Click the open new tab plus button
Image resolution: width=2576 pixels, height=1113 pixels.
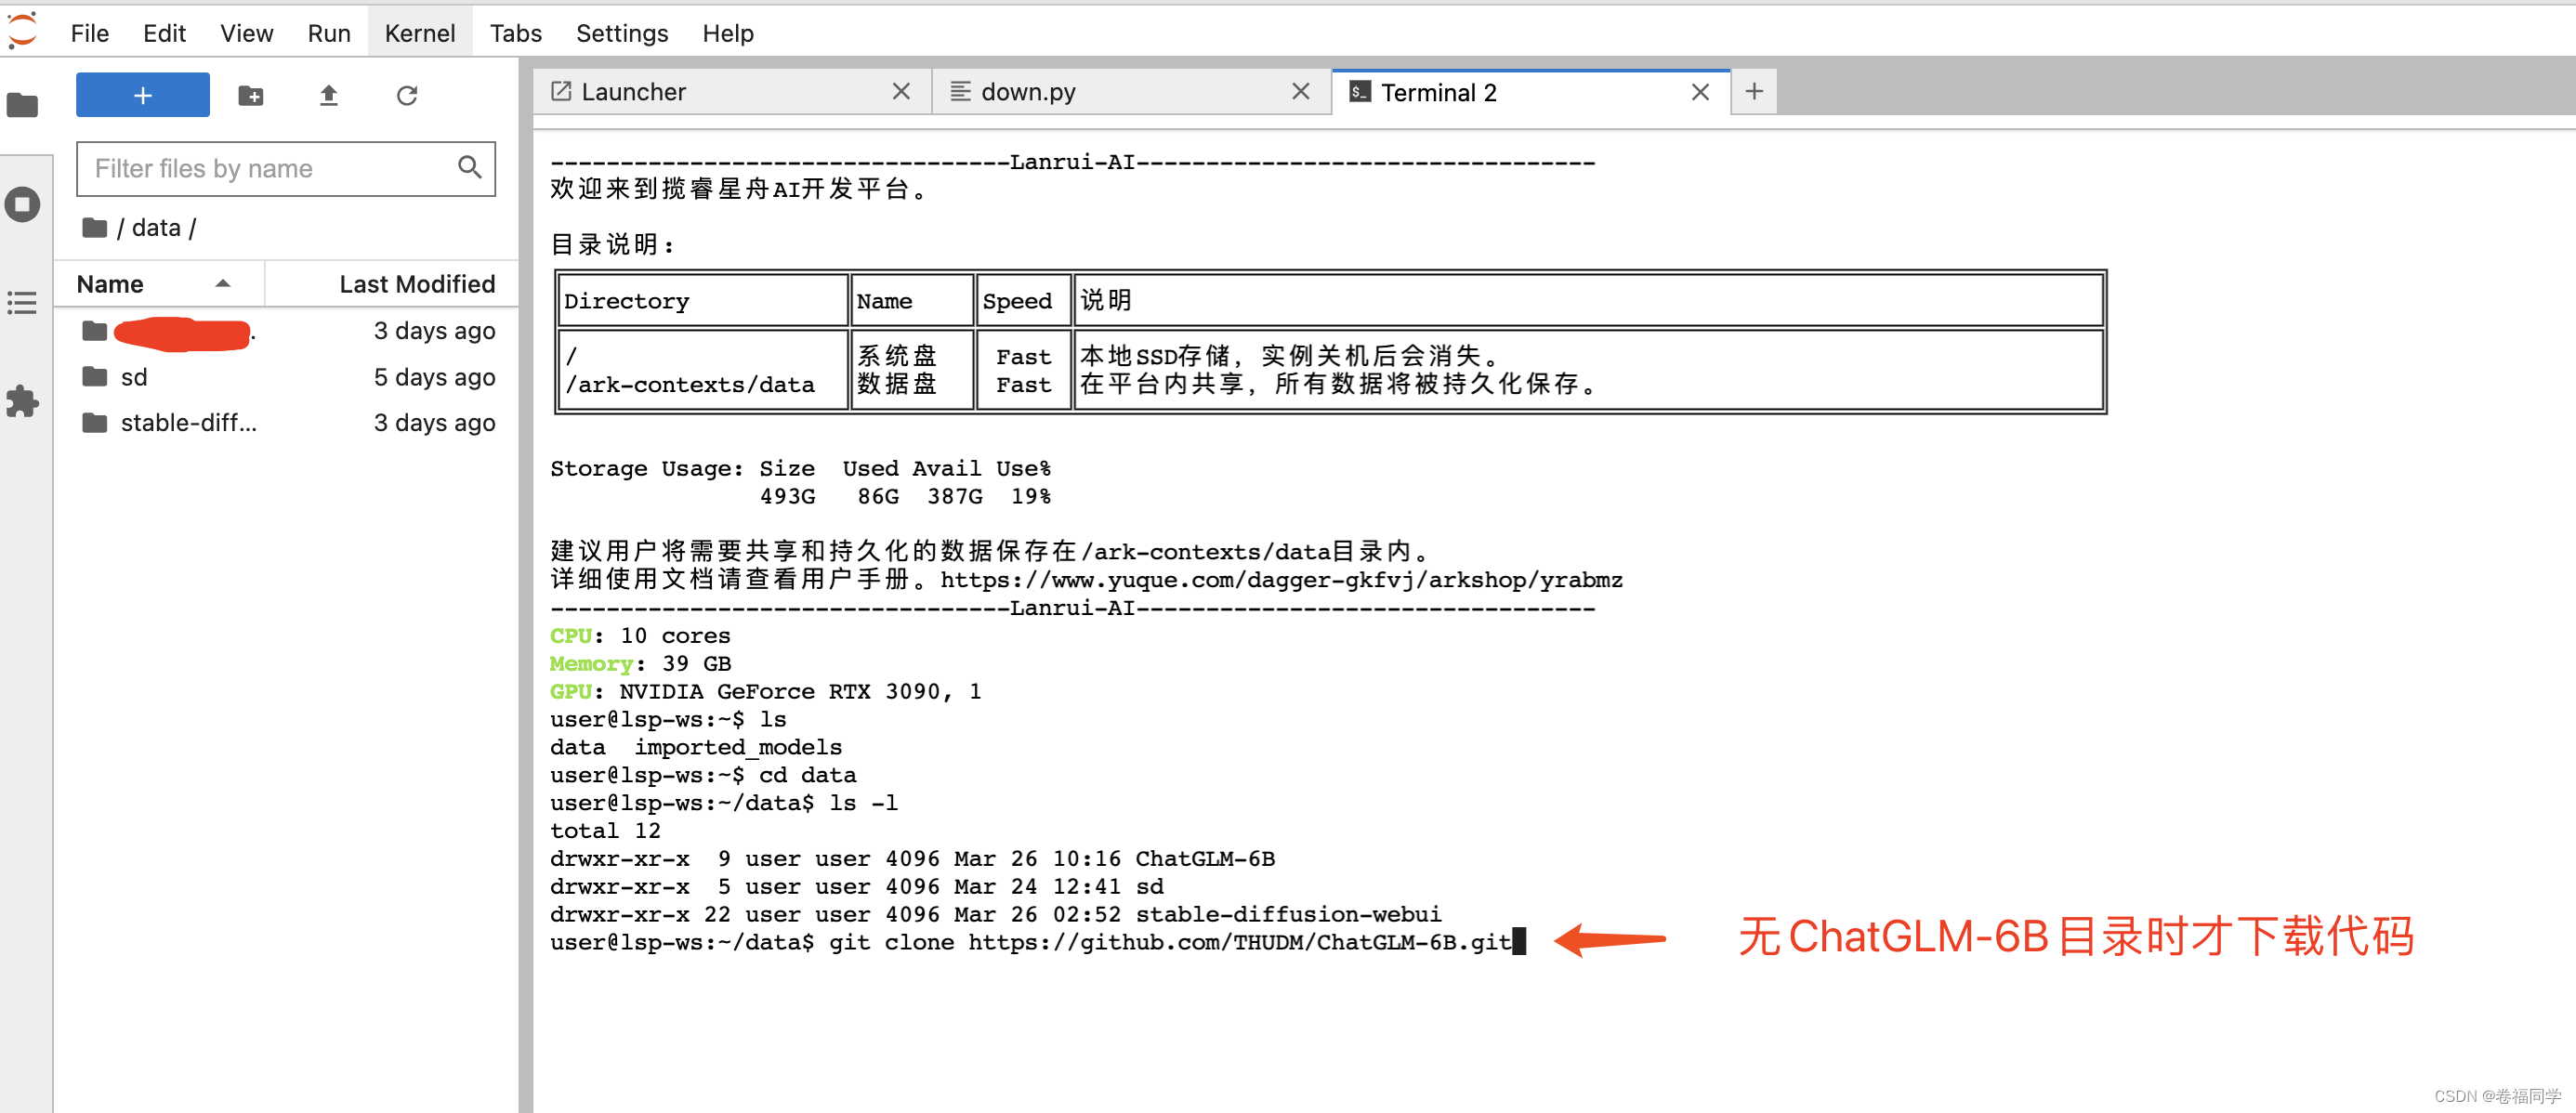[x=1755, y=90]
